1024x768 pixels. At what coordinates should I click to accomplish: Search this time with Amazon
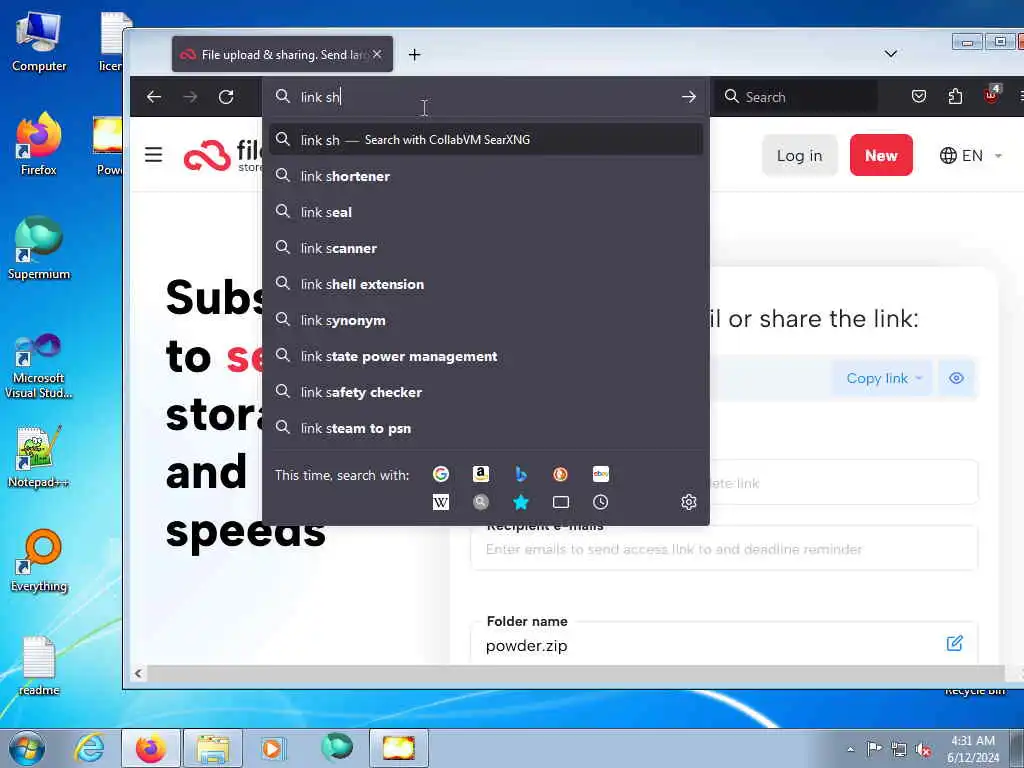(481, 474)
